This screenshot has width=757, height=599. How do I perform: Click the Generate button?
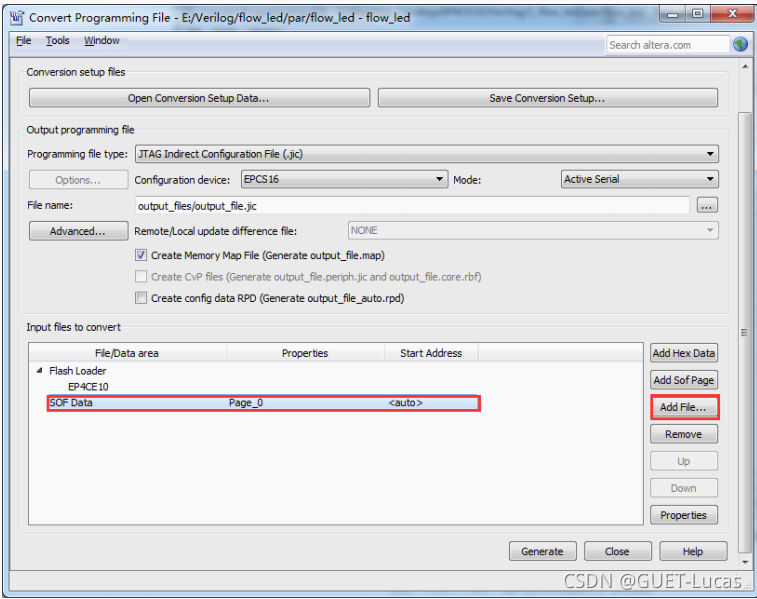pos(543,551)
